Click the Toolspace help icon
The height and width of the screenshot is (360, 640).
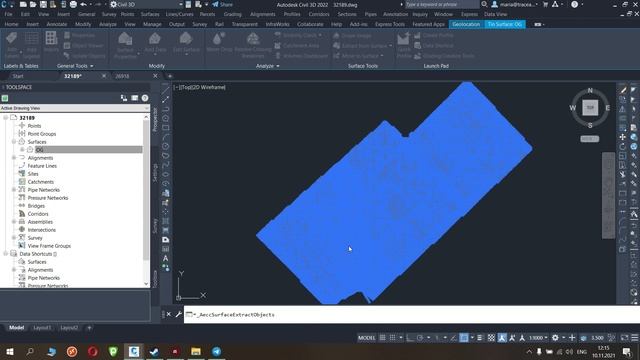(145, 98)
